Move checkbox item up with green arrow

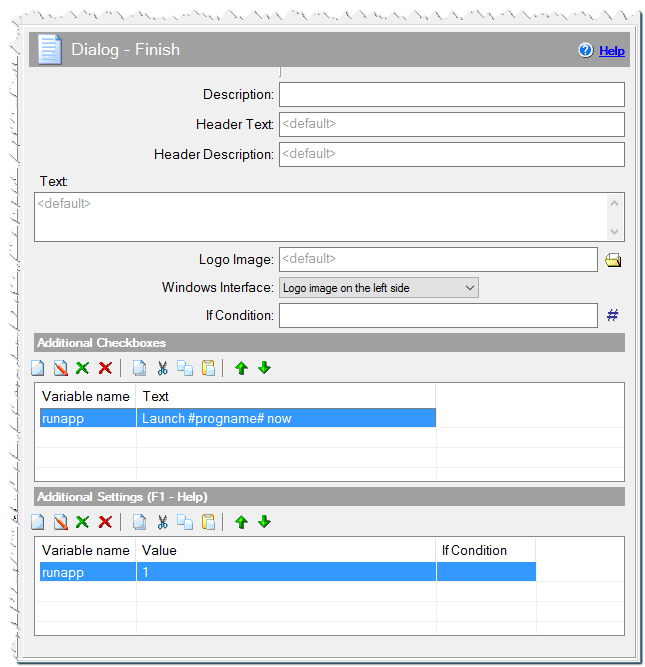241,368
